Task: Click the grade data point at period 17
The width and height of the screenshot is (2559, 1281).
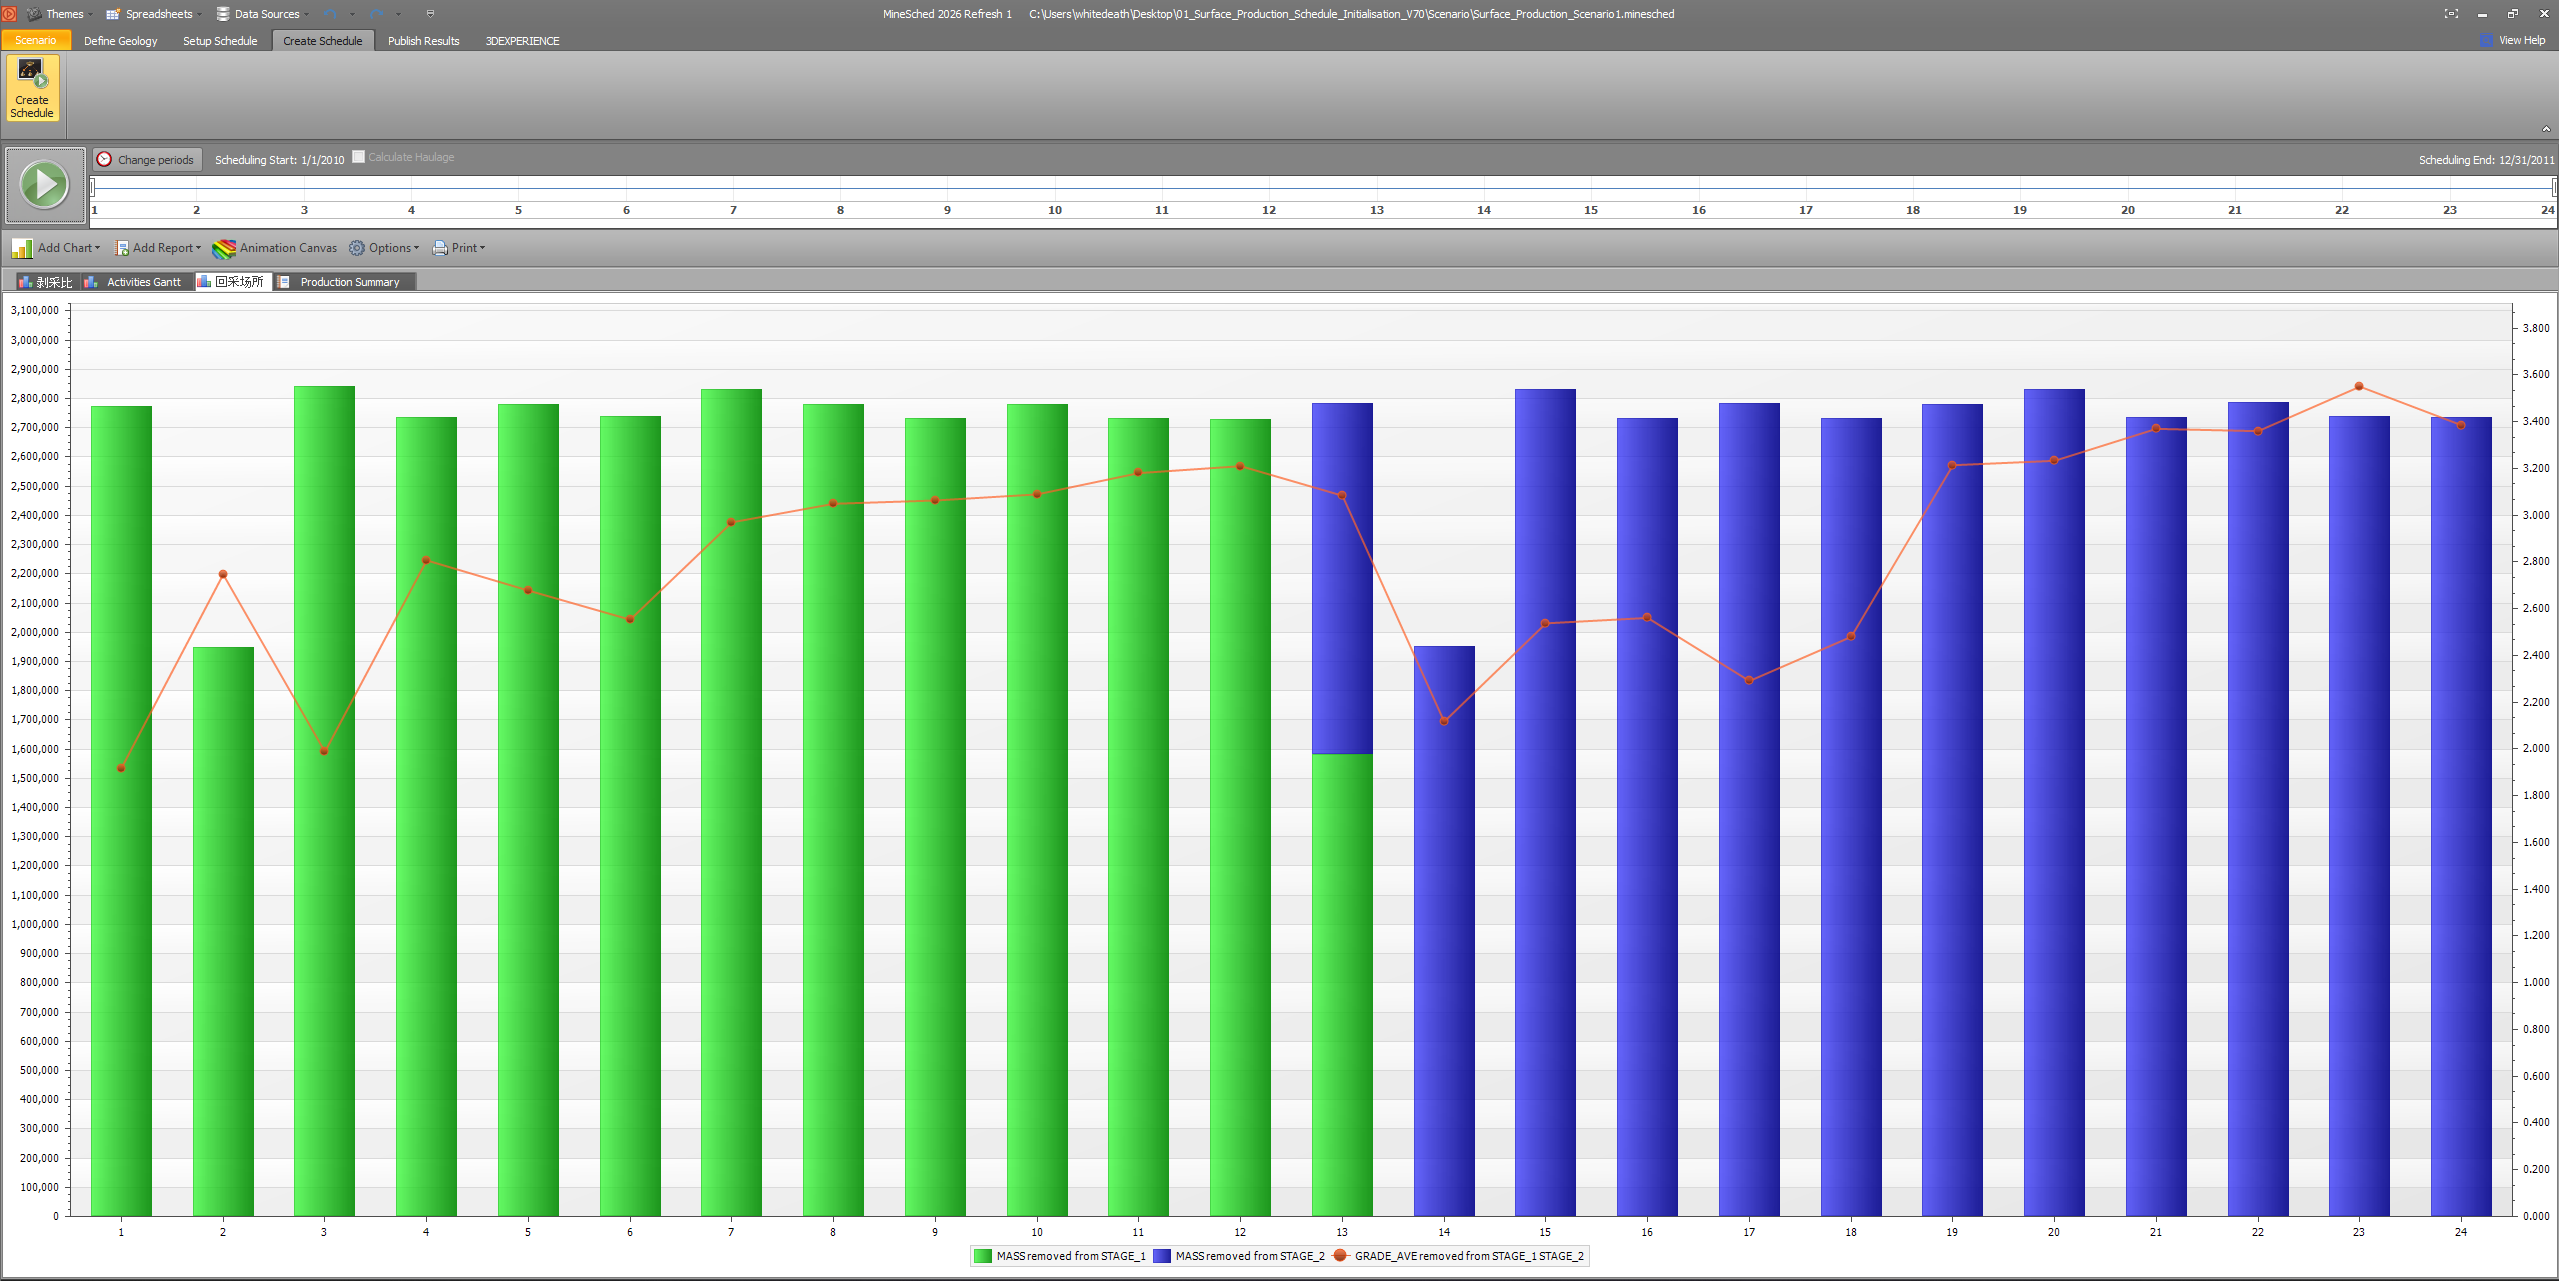Action: (x=1749, y=680)
